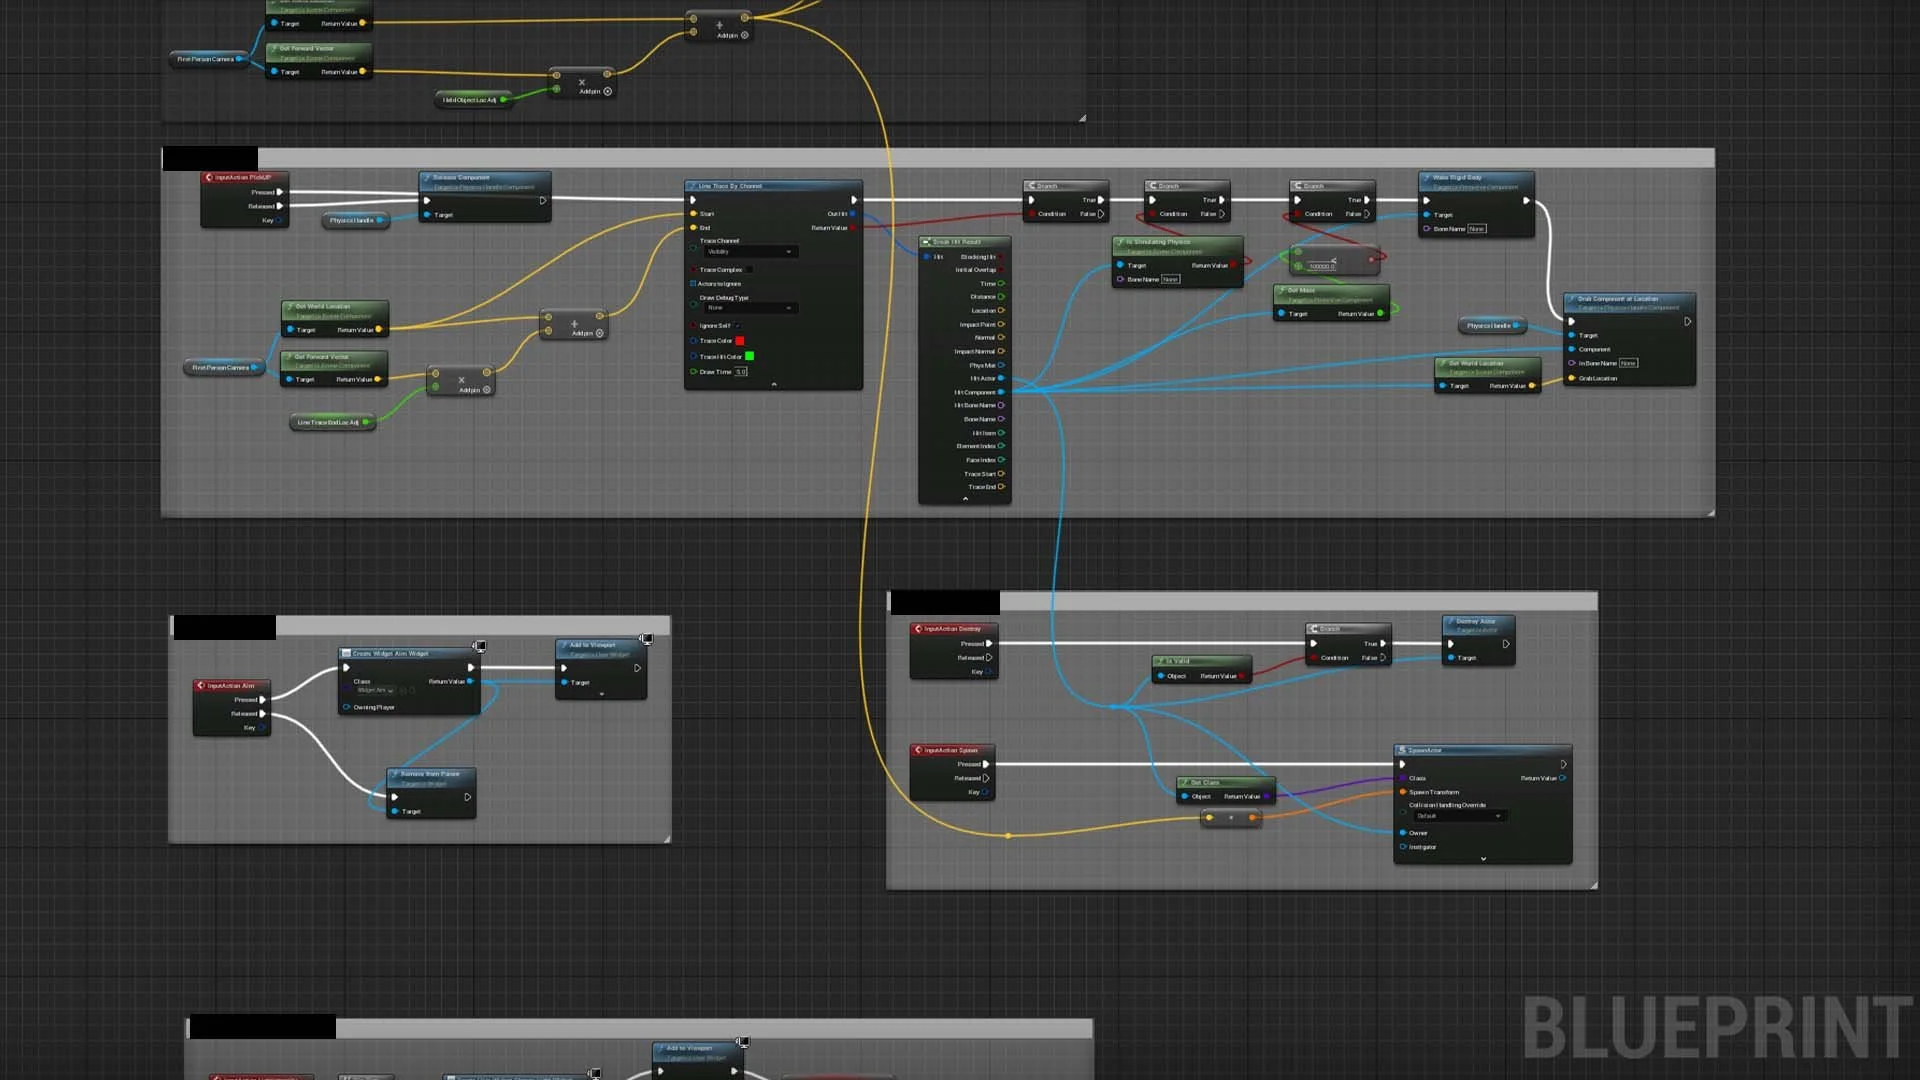1920x1080 pixels.
Task: Click the In Bone Name field on Grab Component
Action: click(x=1628, y=363)
